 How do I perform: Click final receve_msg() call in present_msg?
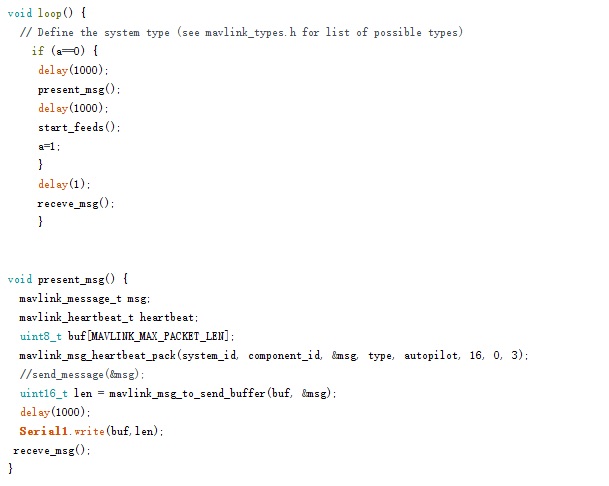(x=52, y=451)
